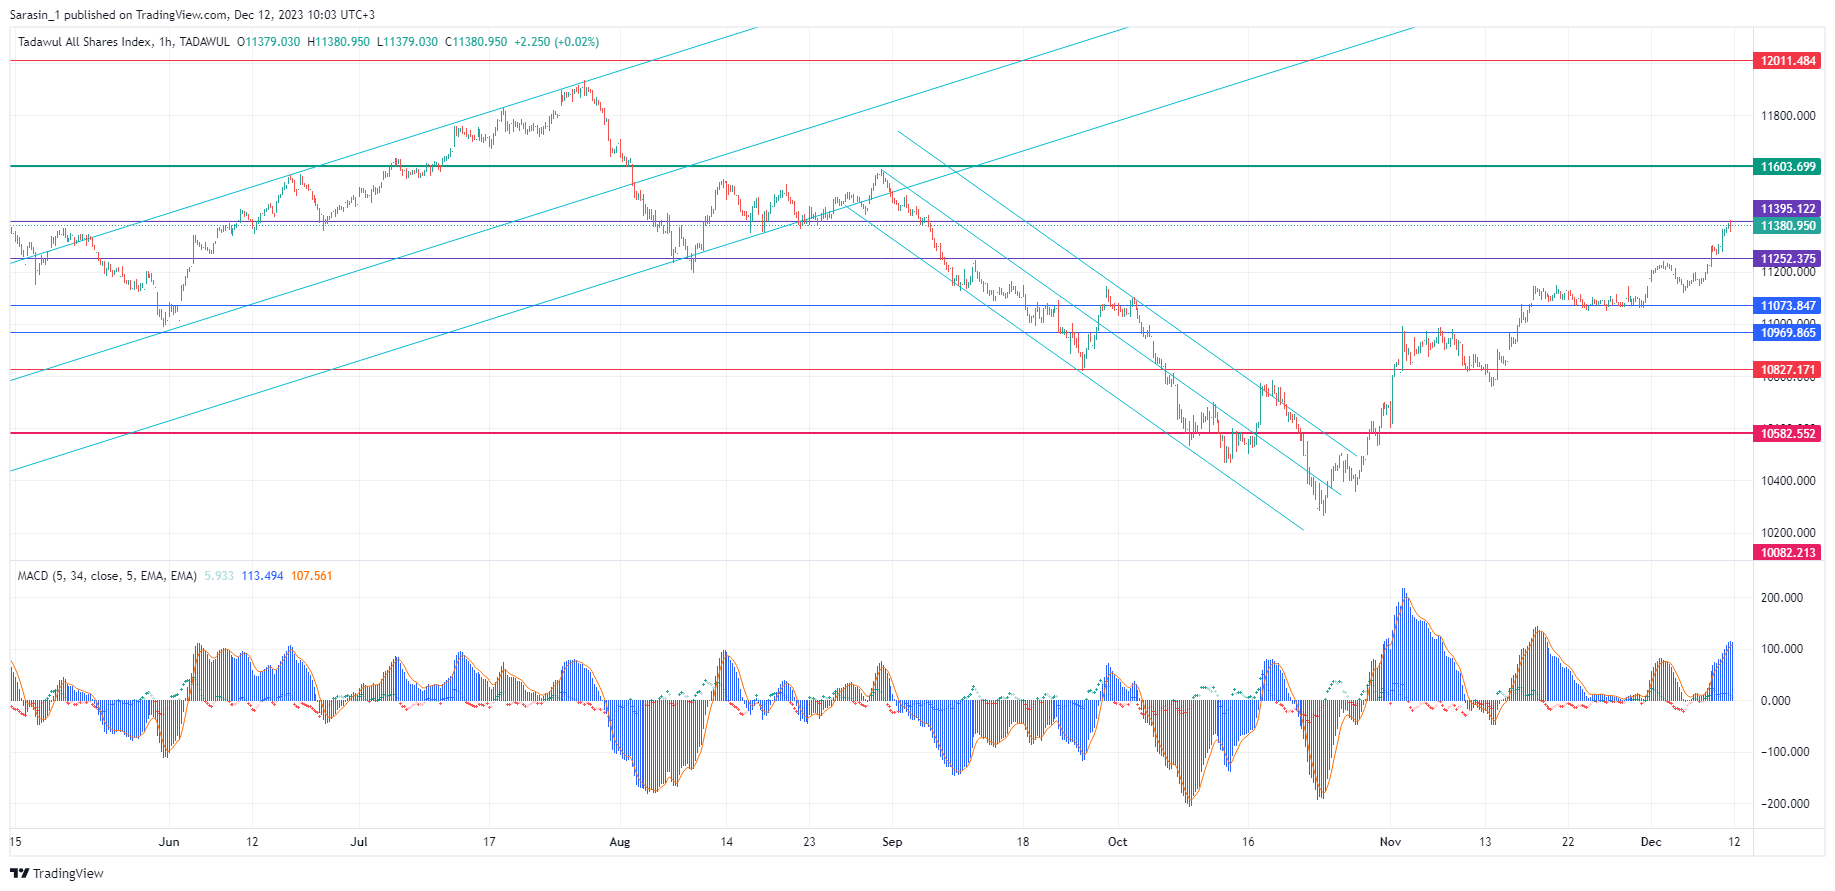This screenshot has width=1835, height=891.
Task: Click the 15 date label on the time axis
Action: pos(15,842)
